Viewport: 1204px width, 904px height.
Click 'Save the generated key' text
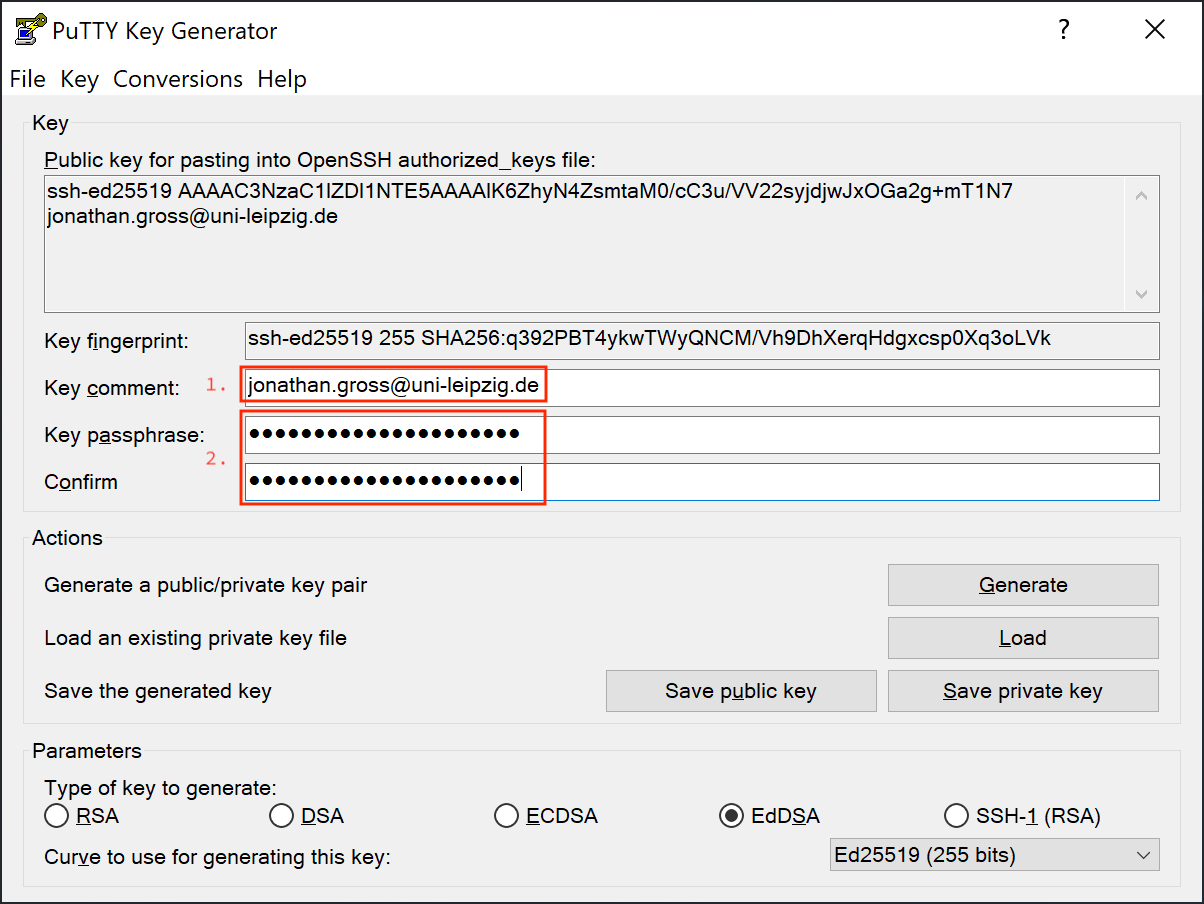pos(158,691)
